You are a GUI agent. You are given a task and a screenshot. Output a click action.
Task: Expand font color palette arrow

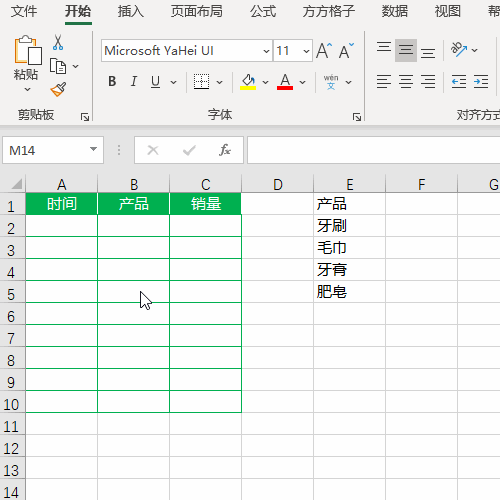click(x=302, y=82)
